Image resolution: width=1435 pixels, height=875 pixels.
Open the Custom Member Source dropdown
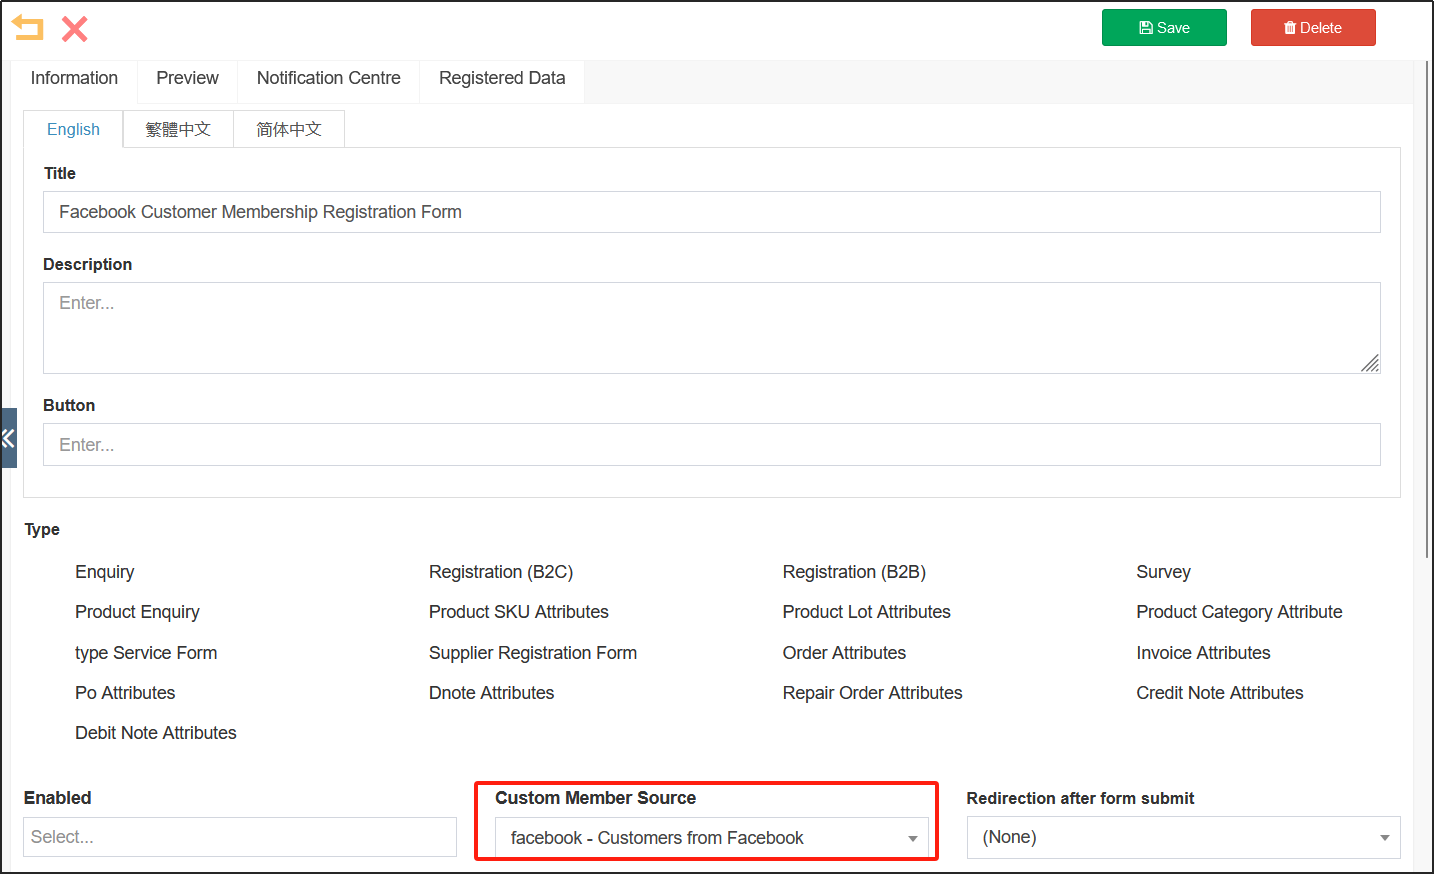[711, 838]
